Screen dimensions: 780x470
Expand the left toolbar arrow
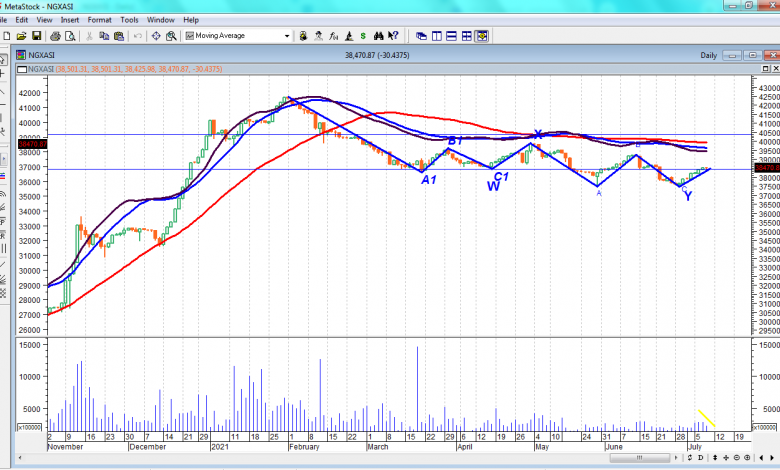click(x=4, y=159)
